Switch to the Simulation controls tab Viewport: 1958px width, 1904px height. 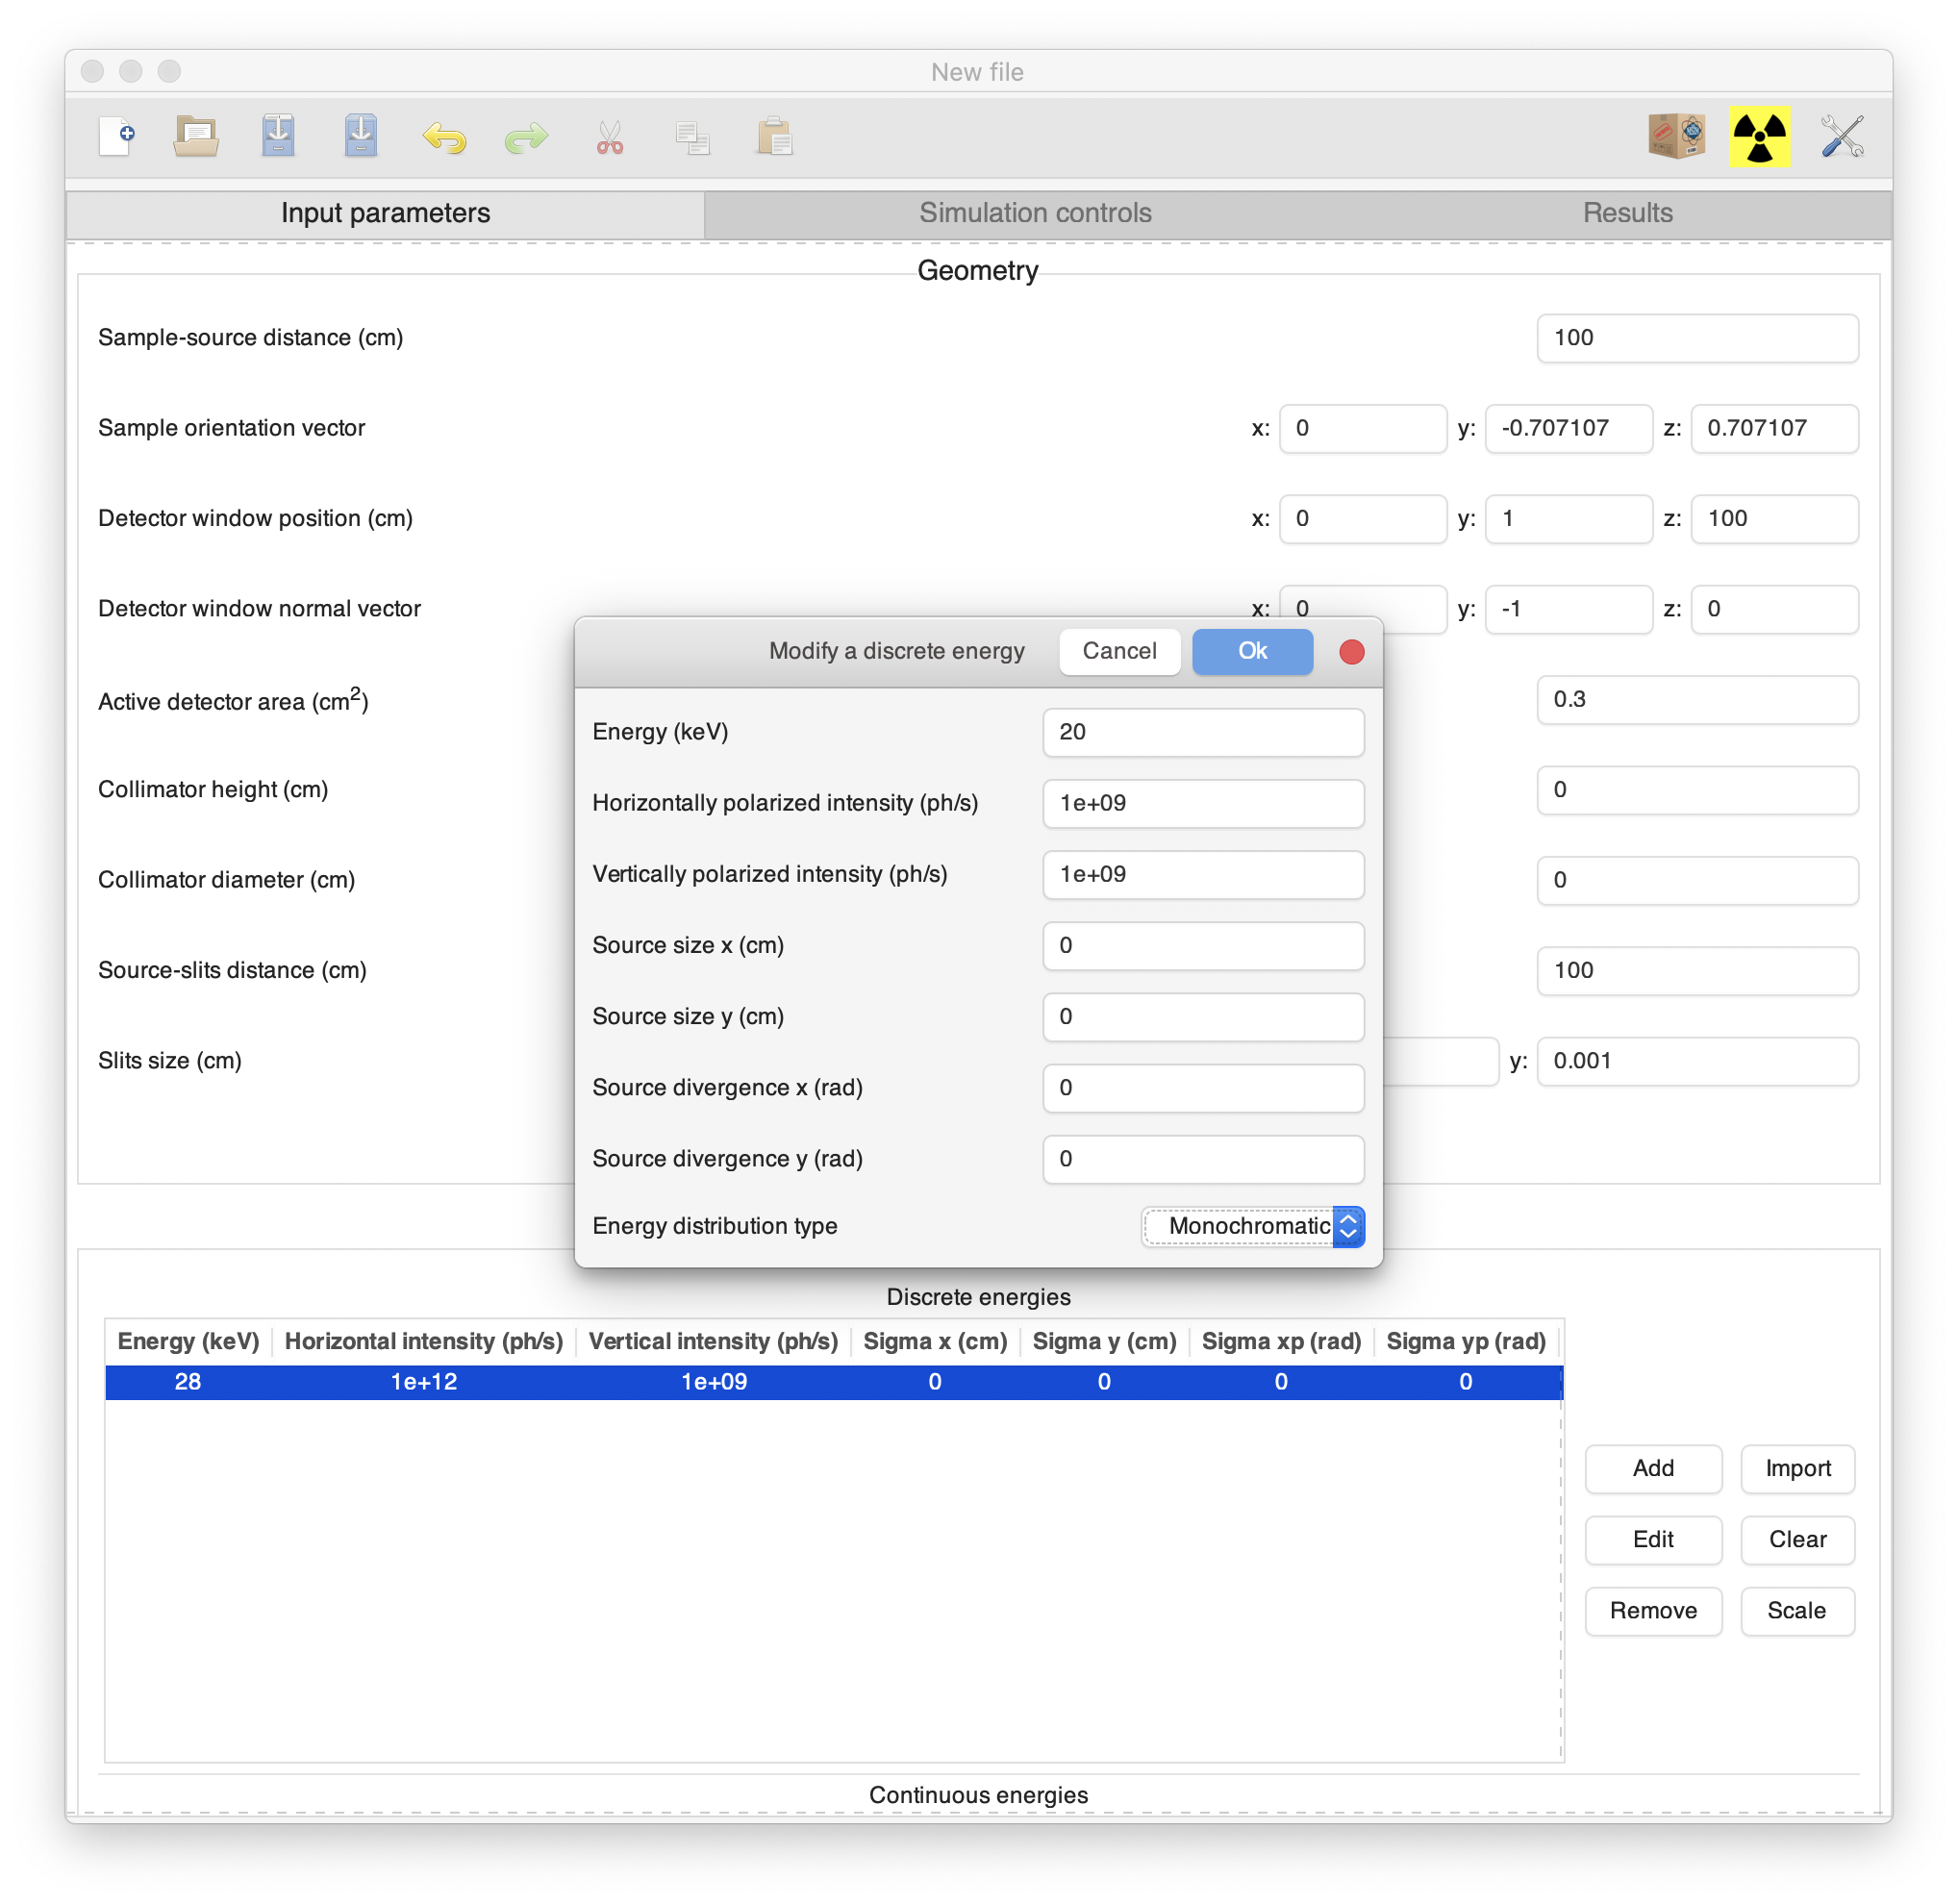(x=1033, y=212)
